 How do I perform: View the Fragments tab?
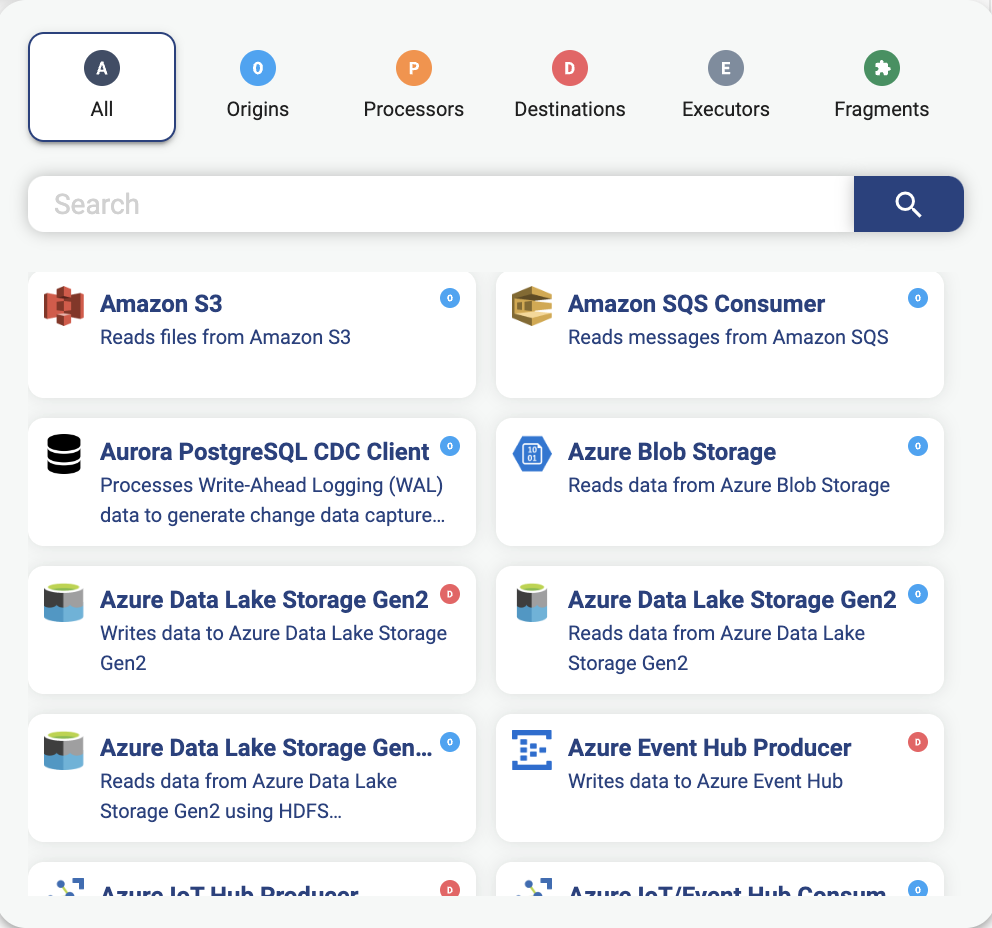click(x=882, y=87)
